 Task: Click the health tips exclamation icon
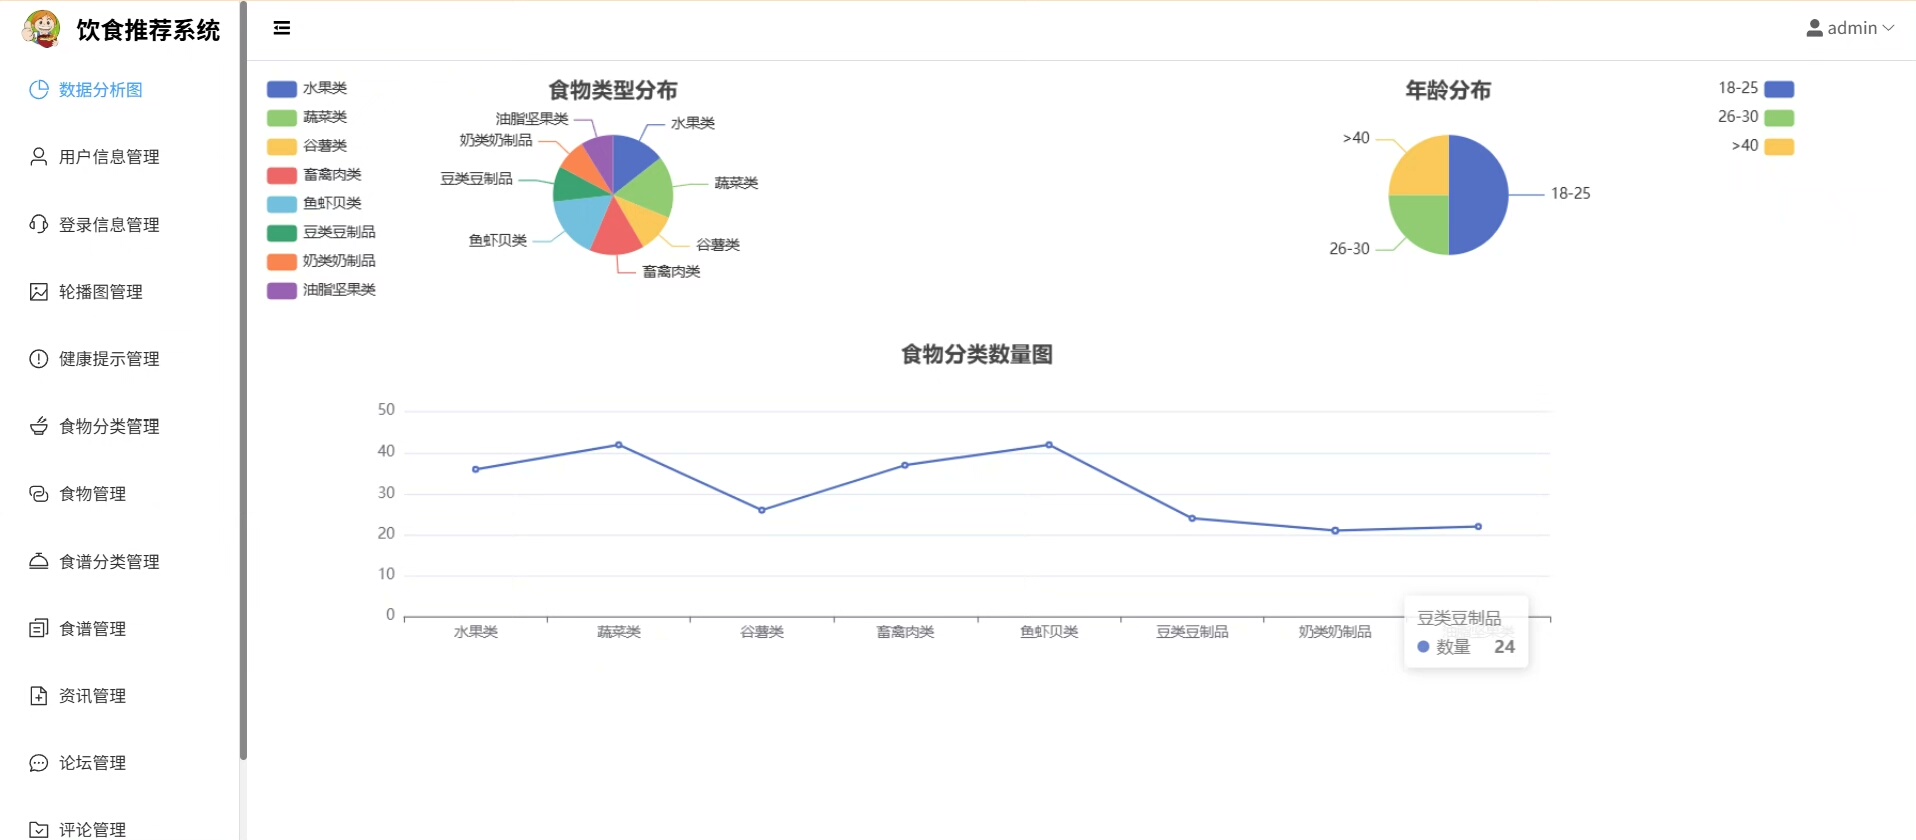38,359
